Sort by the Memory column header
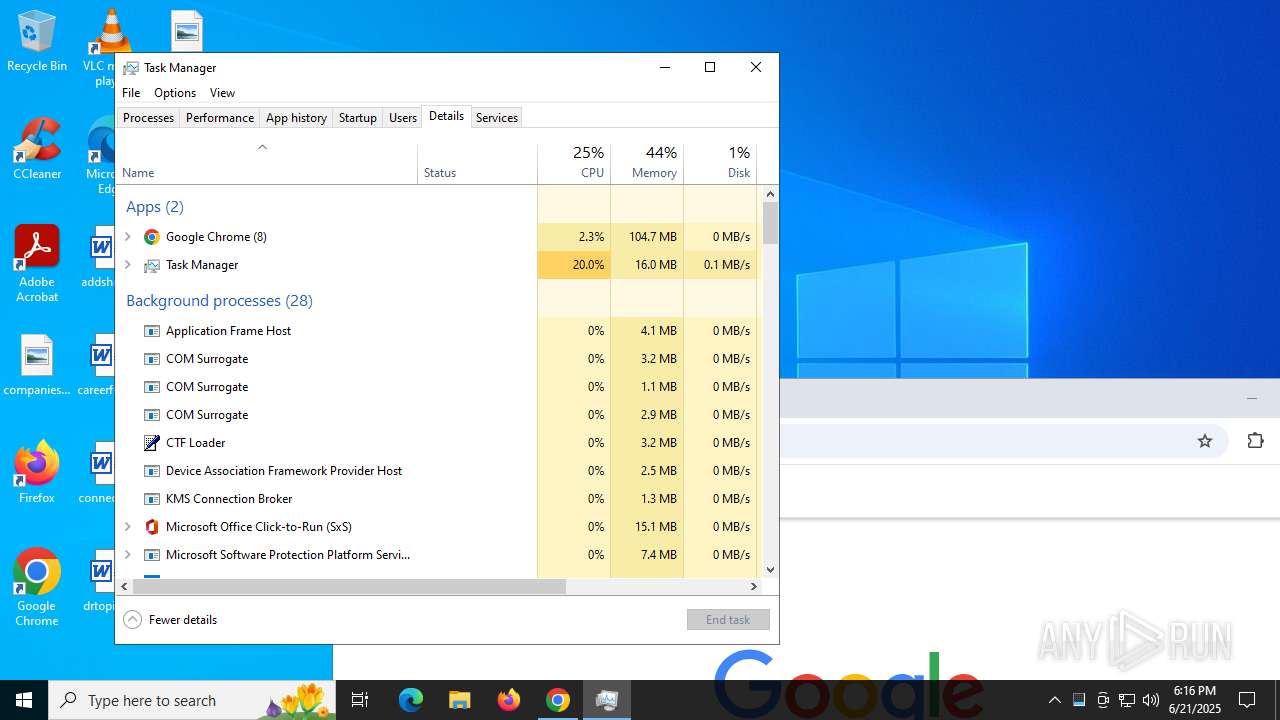1280x720 pixels. click(x=647, y=164)
